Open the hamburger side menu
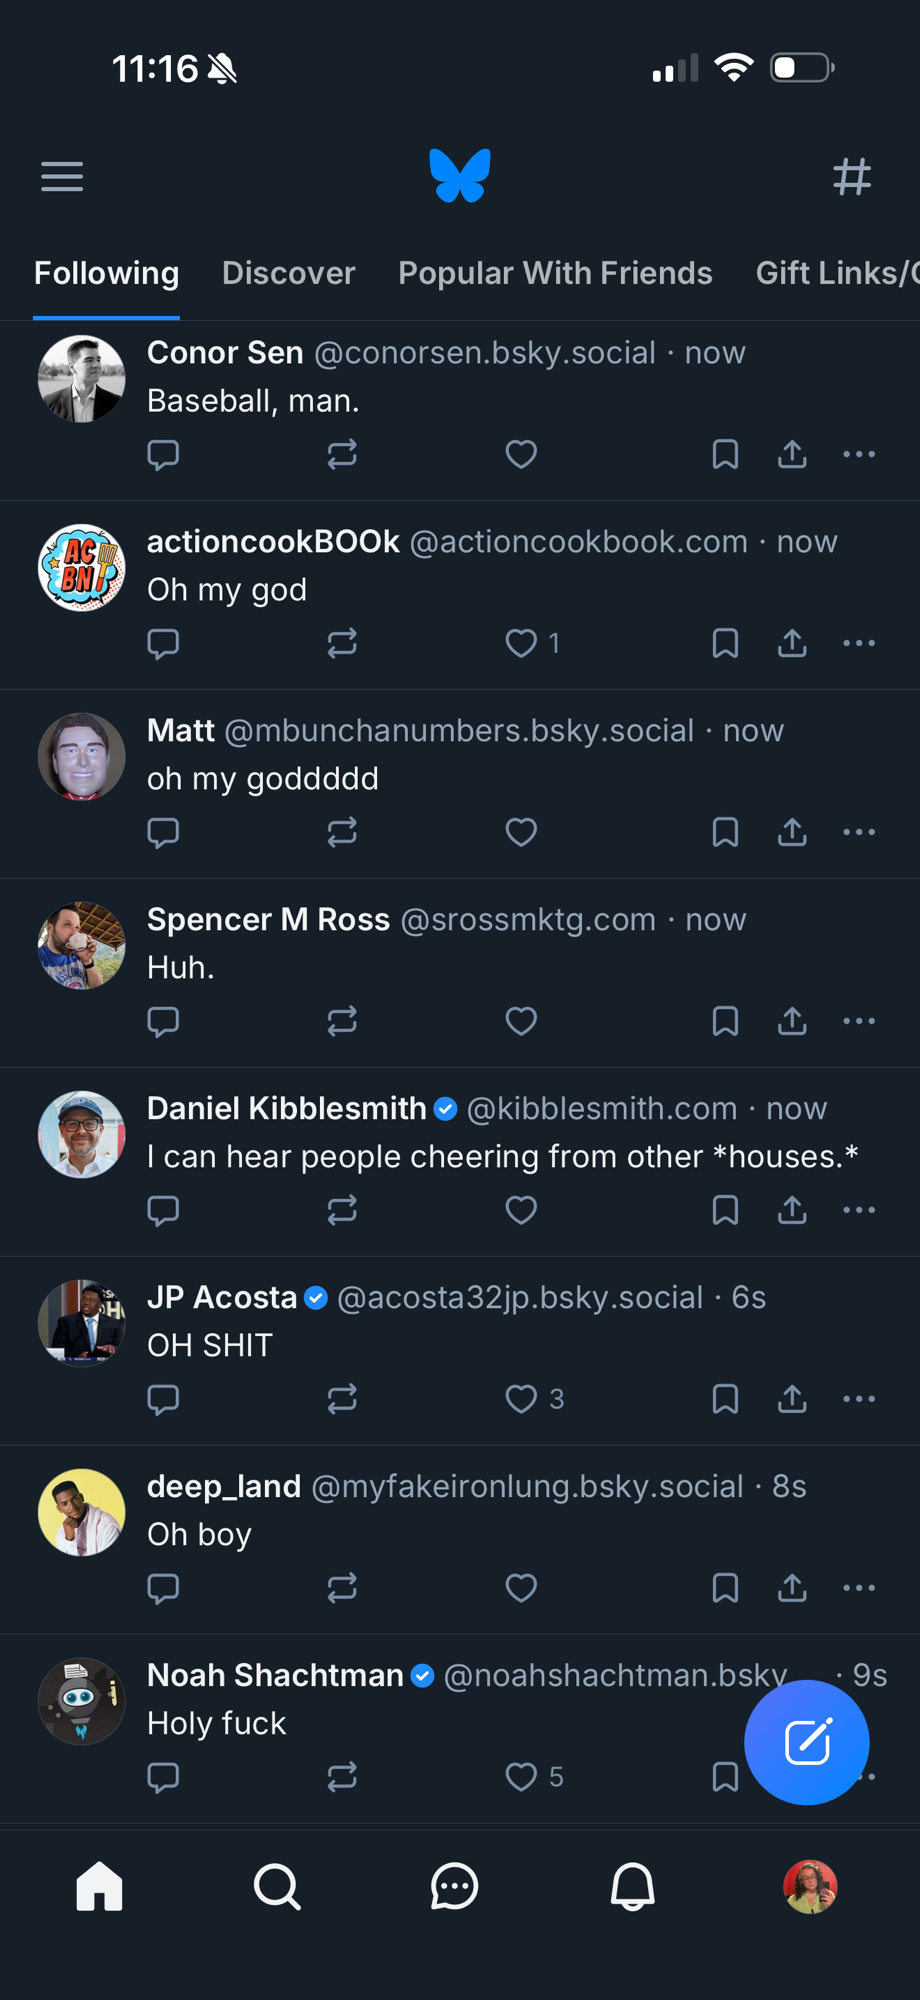Viewport: 920px width, 2000px height. point(62,177)
